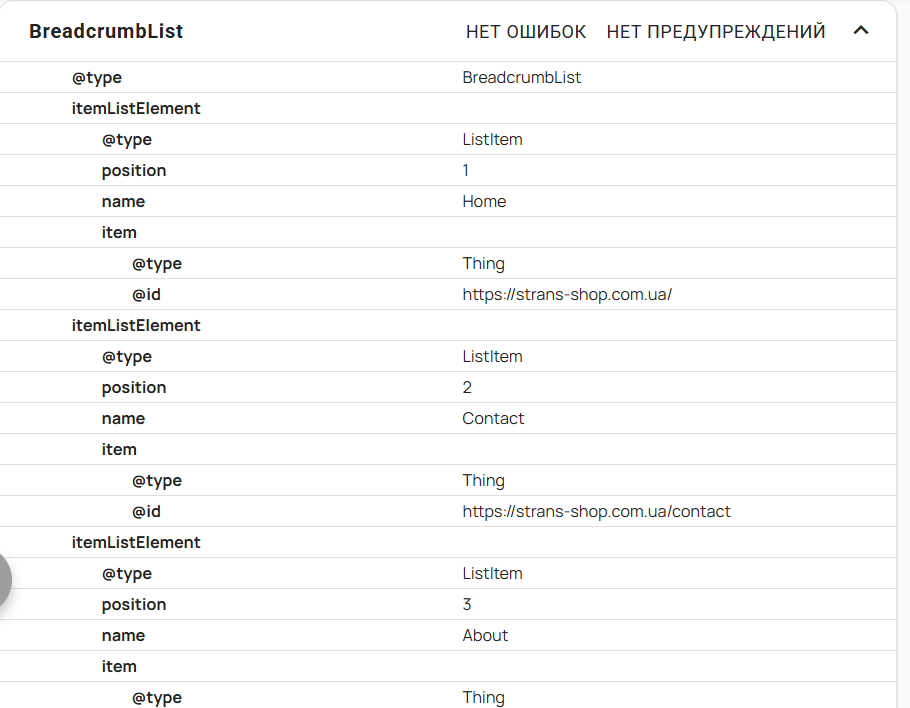This screenshot has height=708, width=910.
Task: Select the third itemListElement row
Action: [x=448, y=543]
